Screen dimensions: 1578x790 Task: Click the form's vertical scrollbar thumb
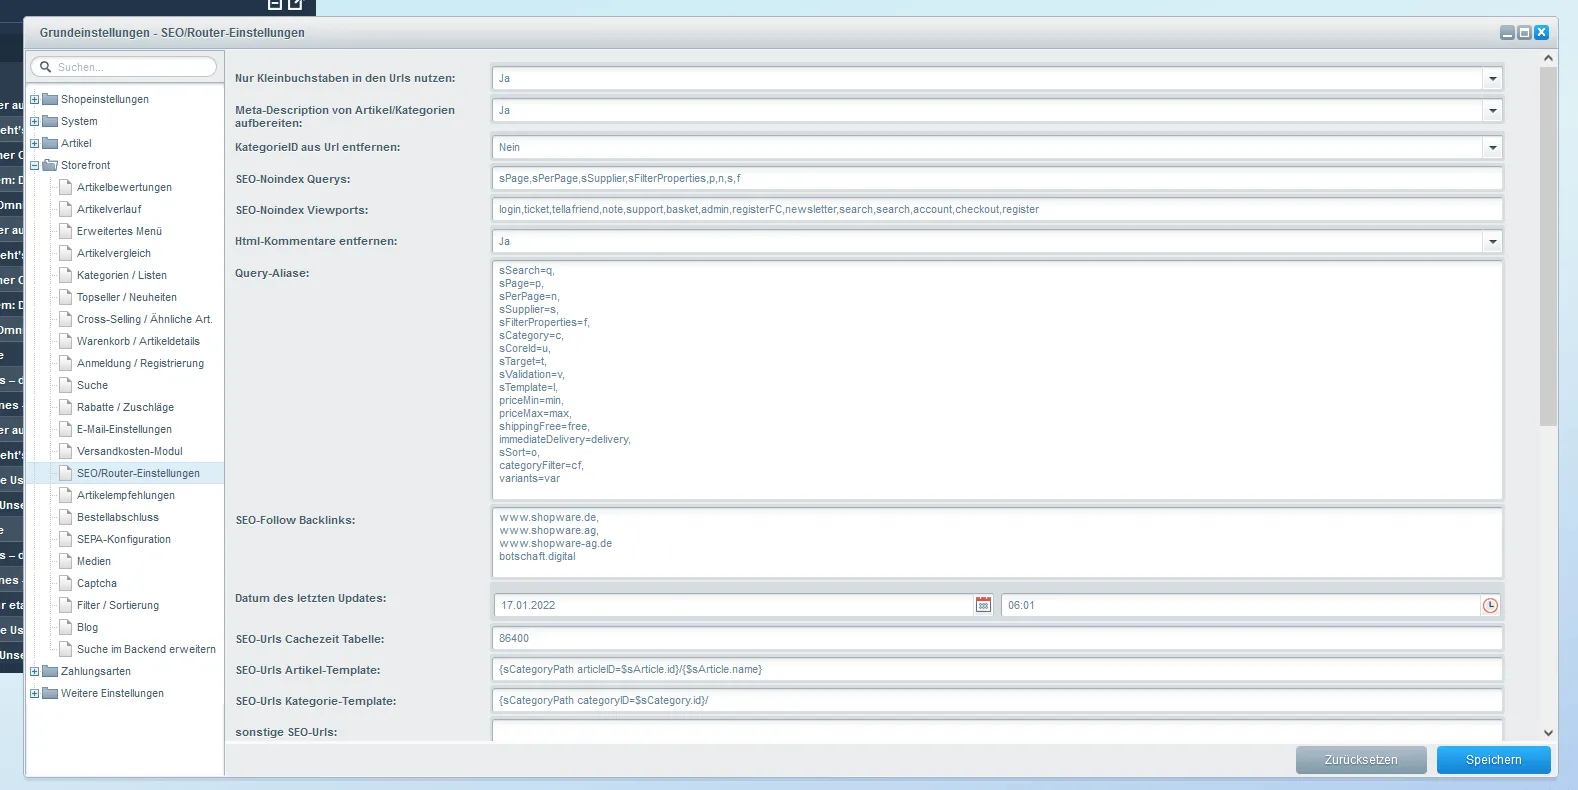(x=1548, y=246)
